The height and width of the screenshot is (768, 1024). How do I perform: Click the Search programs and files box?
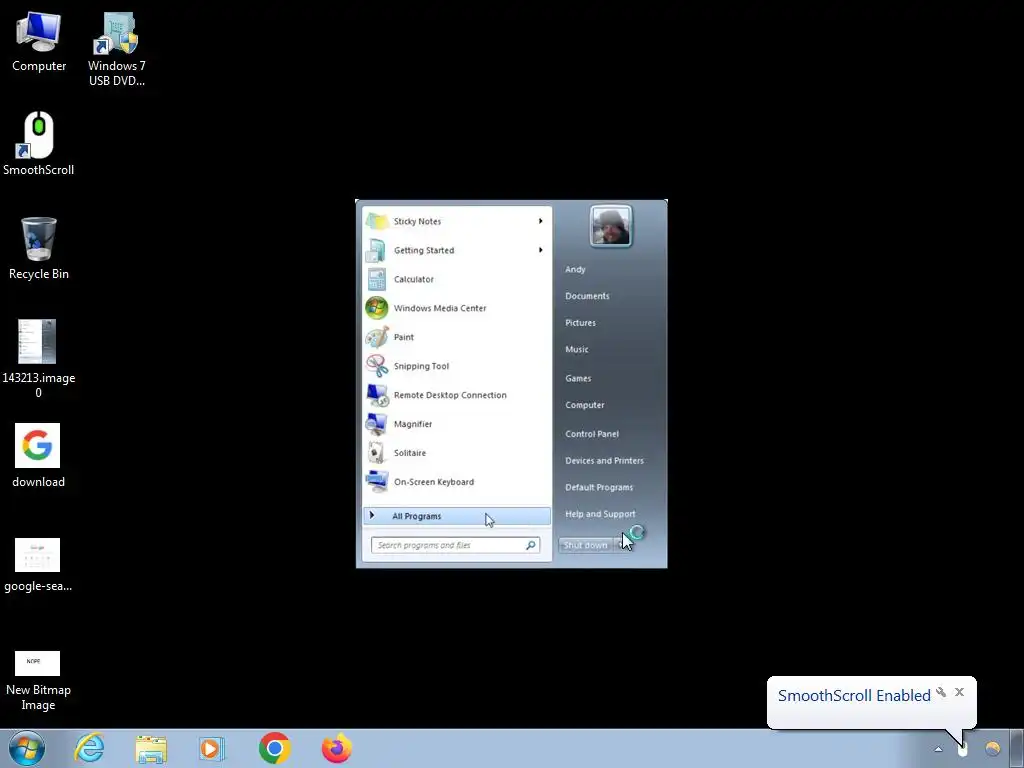pos(455,545)
